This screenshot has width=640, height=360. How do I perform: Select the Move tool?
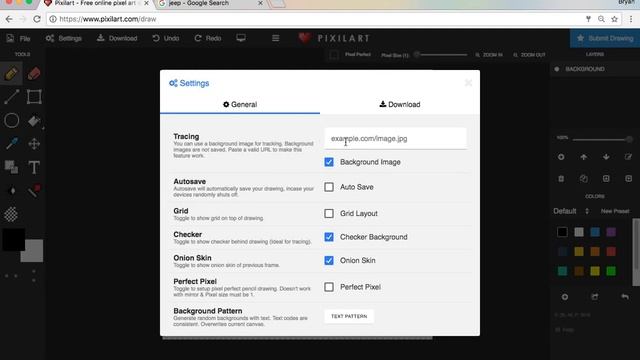tap(34, 144)
